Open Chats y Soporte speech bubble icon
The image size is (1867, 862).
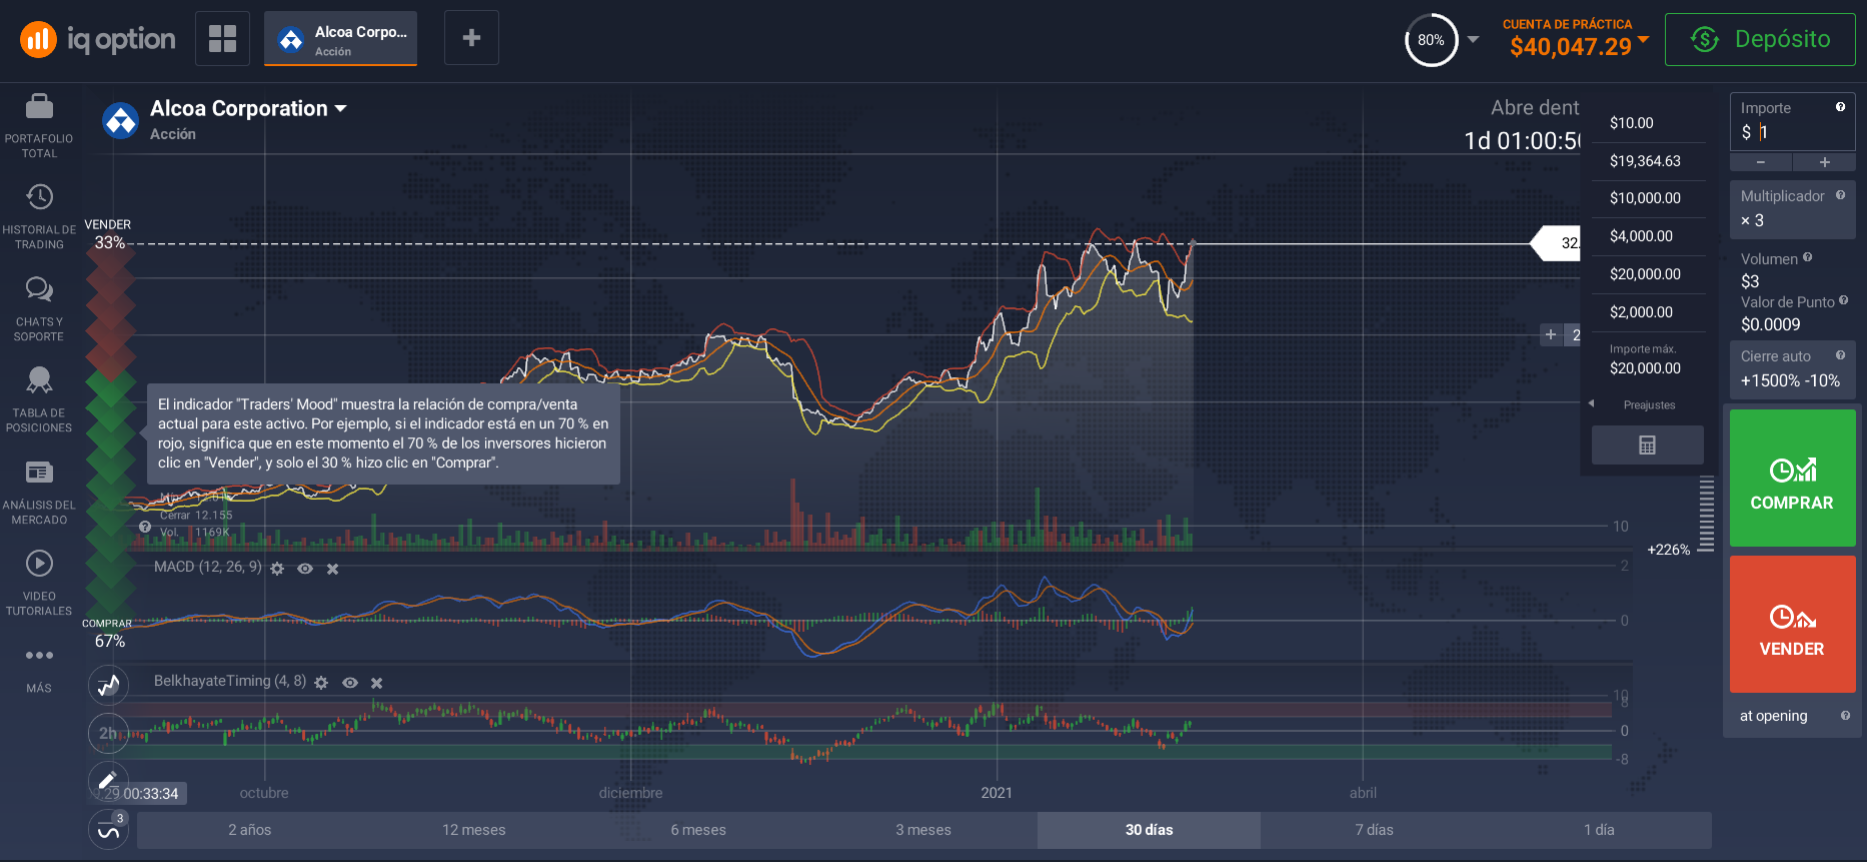[x=39, y=289]
